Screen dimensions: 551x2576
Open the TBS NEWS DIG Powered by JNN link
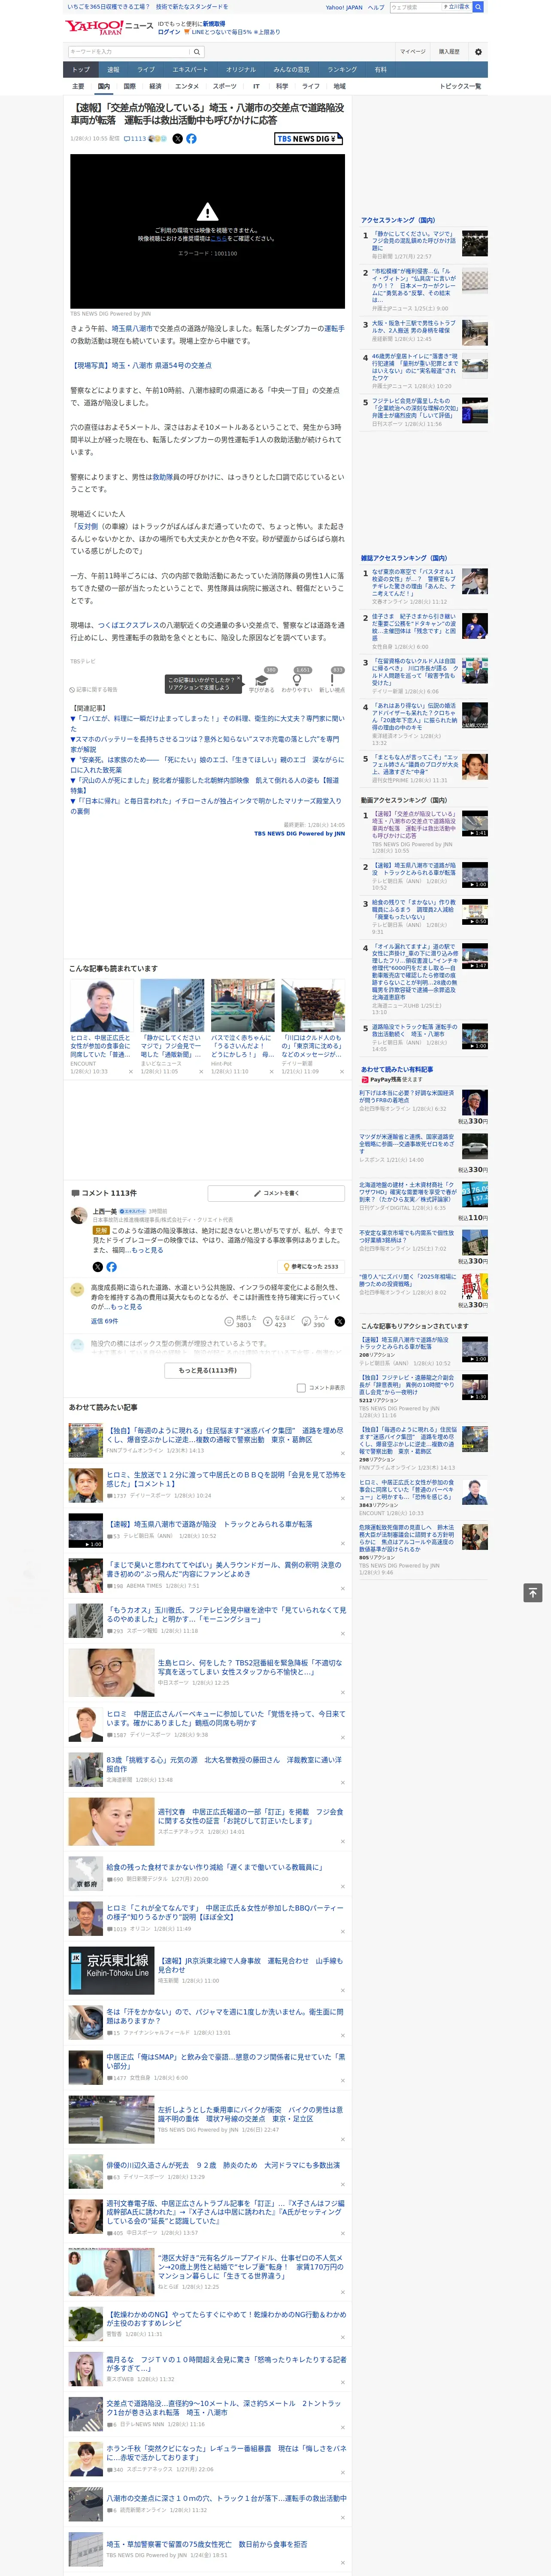299,833
